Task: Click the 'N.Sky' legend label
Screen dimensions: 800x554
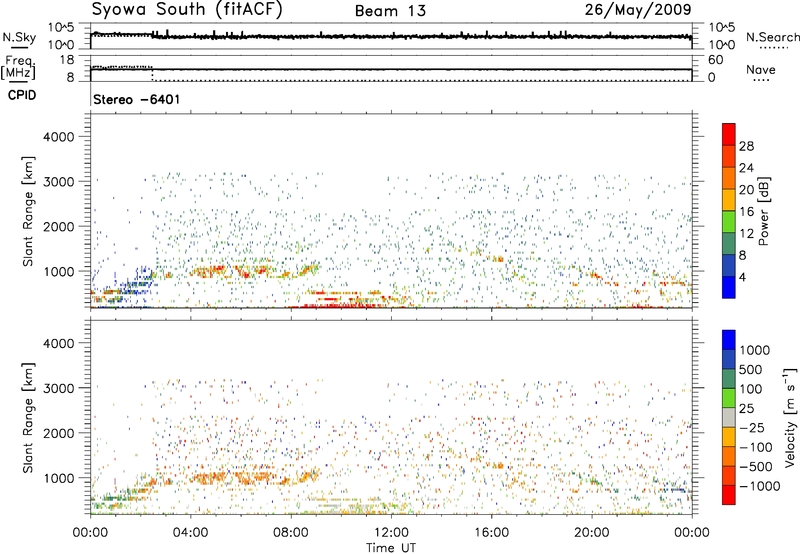Action: [x=19, y=37]
